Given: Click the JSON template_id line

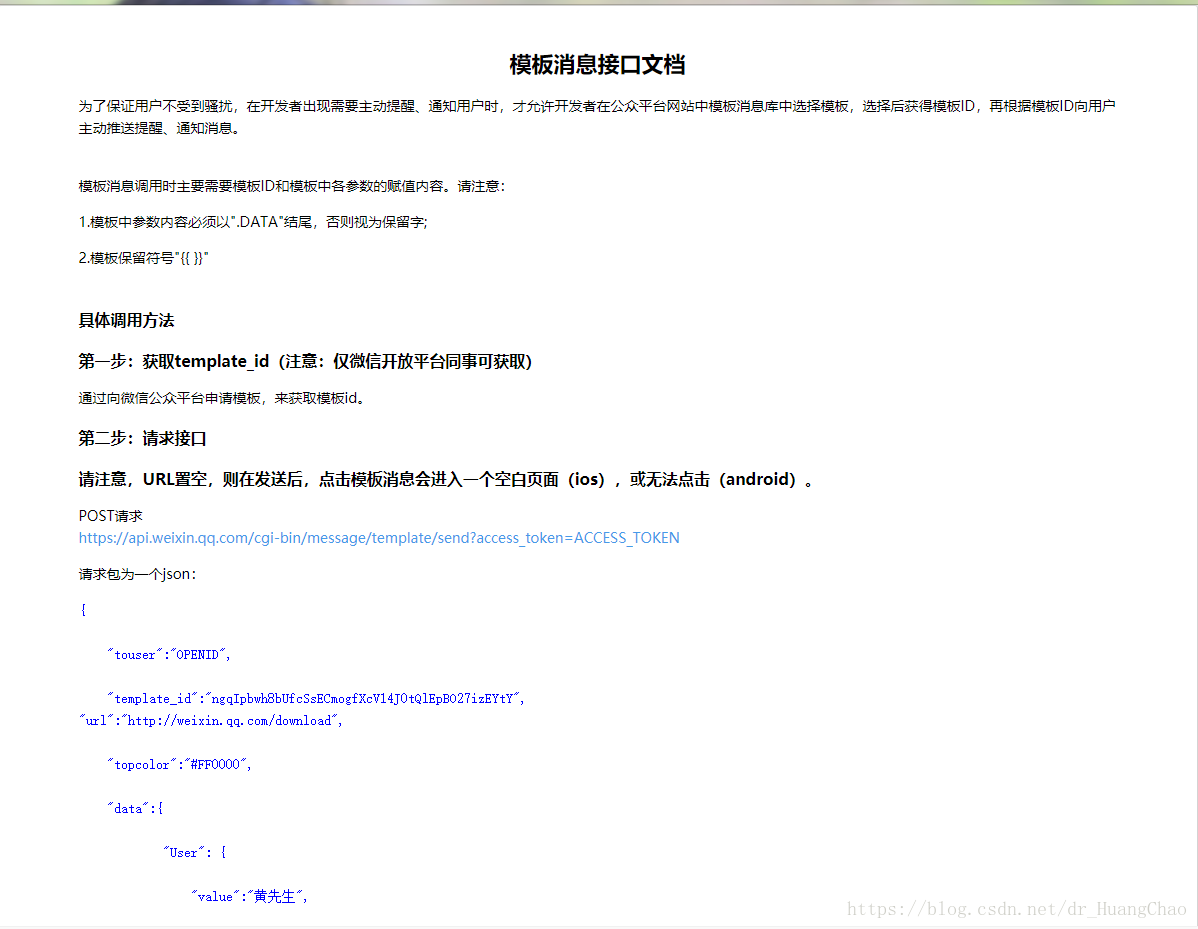Looking at the screenshot, I should pos(316,698).
